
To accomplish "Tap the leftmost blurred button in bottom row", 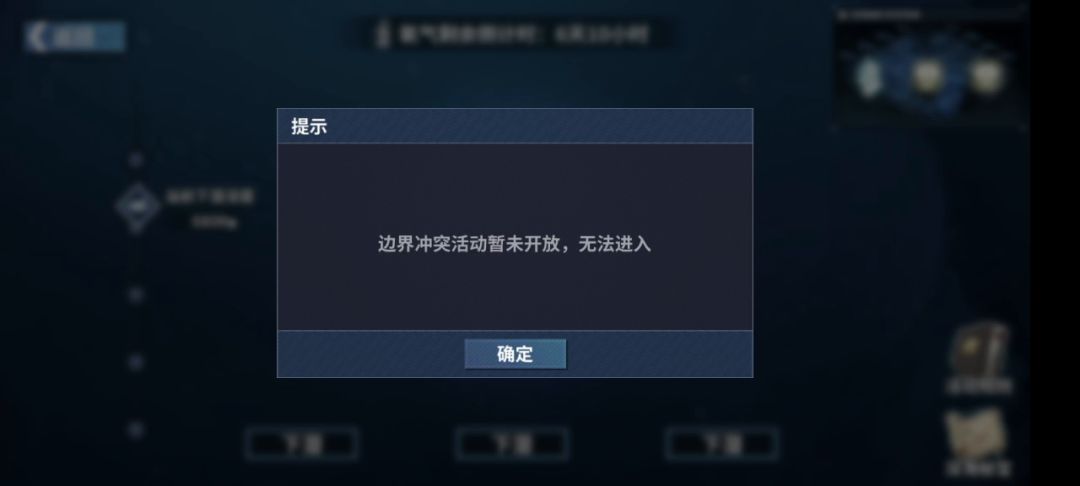I will click(x=301, y=444).
